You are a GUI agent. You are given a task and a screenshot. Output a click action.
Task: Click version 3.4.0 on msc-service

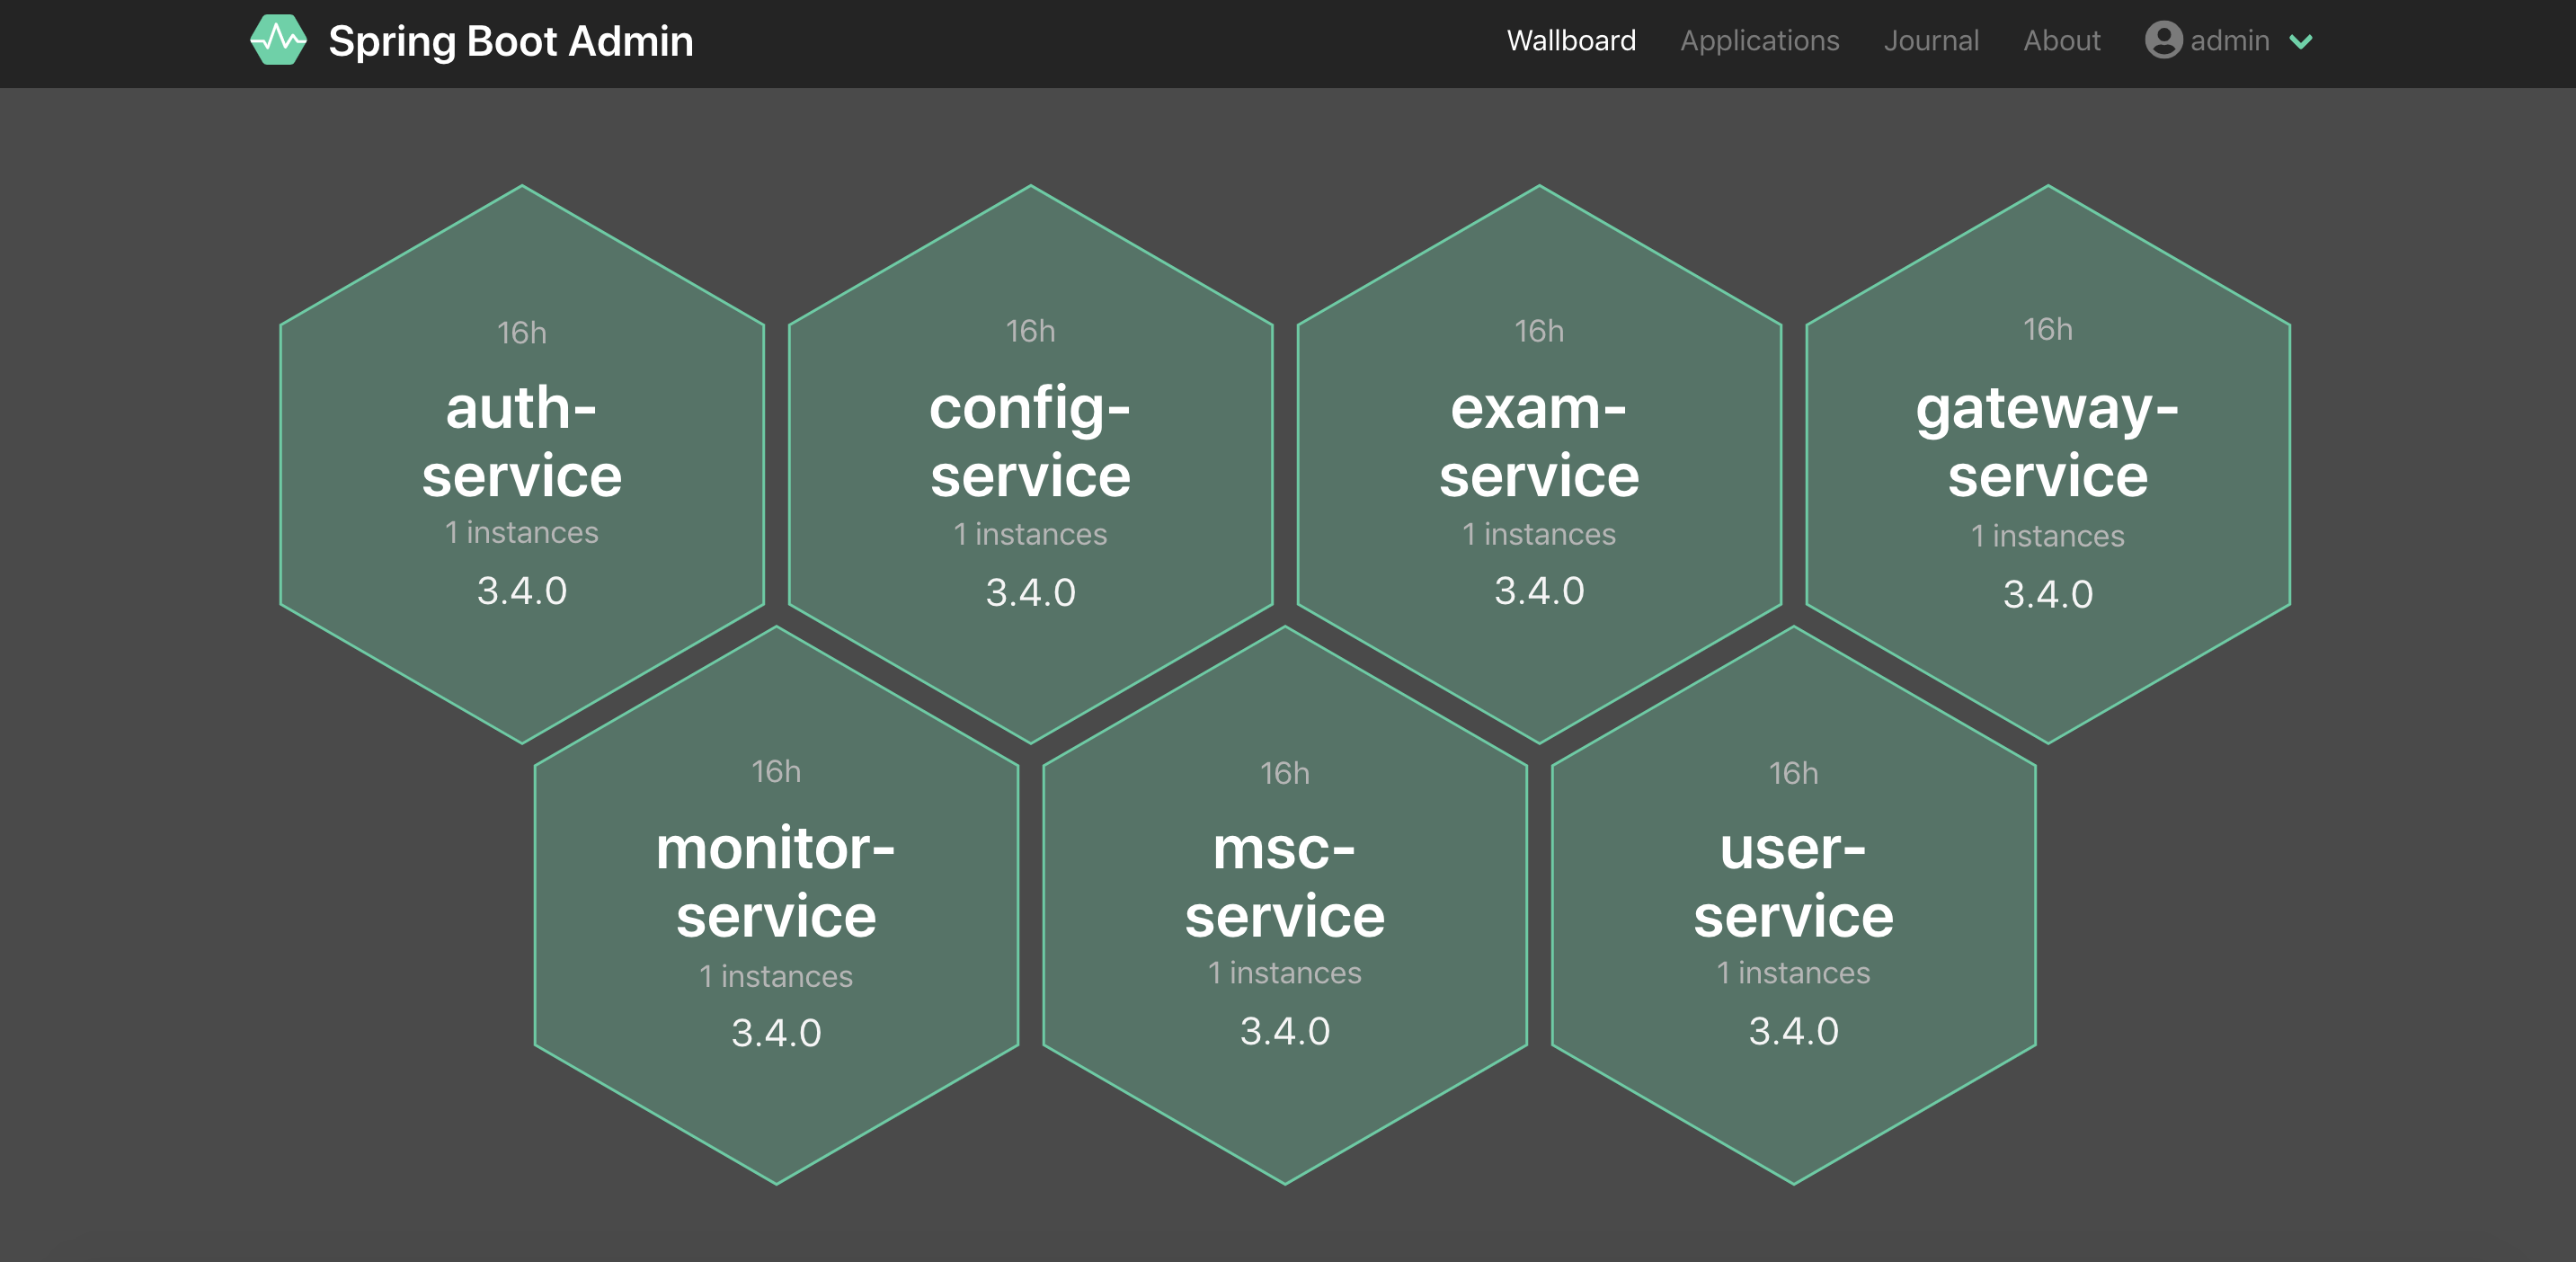tap(1285, 1031)
